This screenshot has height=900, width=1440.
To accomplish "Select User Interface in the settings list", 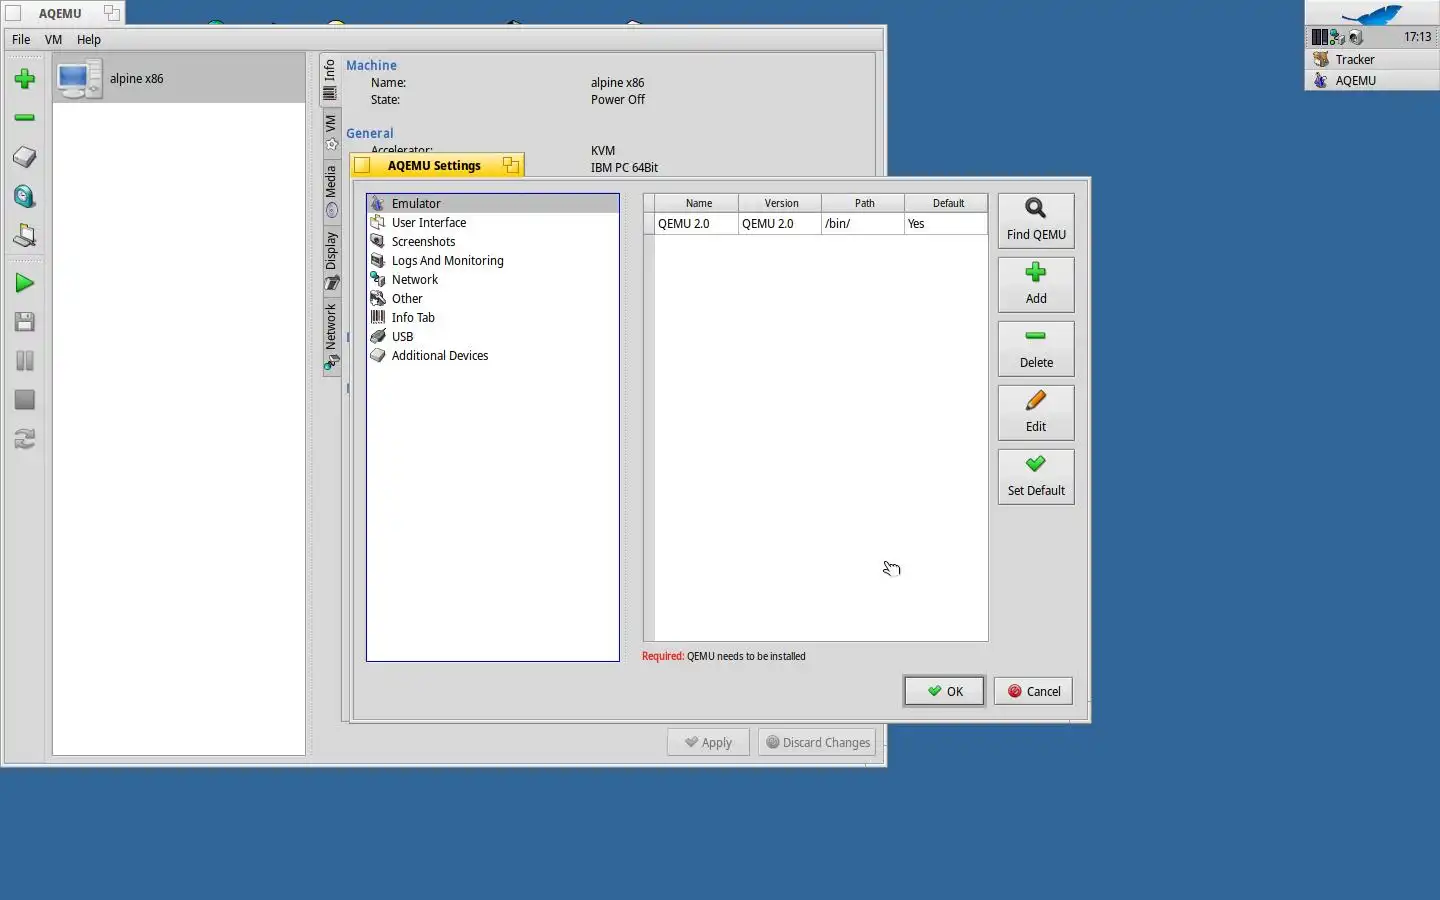I will [x=493, y=223].
